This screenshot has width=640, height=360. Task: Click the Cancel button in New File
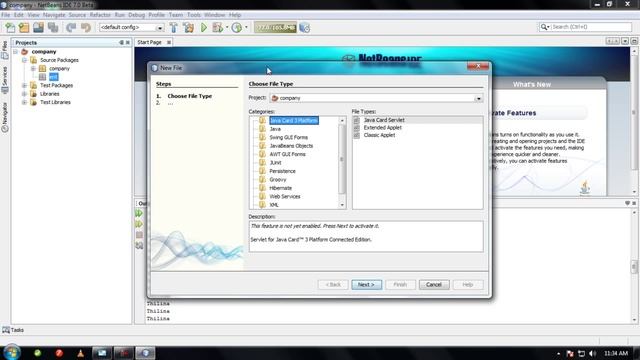(x=434, y=284)
